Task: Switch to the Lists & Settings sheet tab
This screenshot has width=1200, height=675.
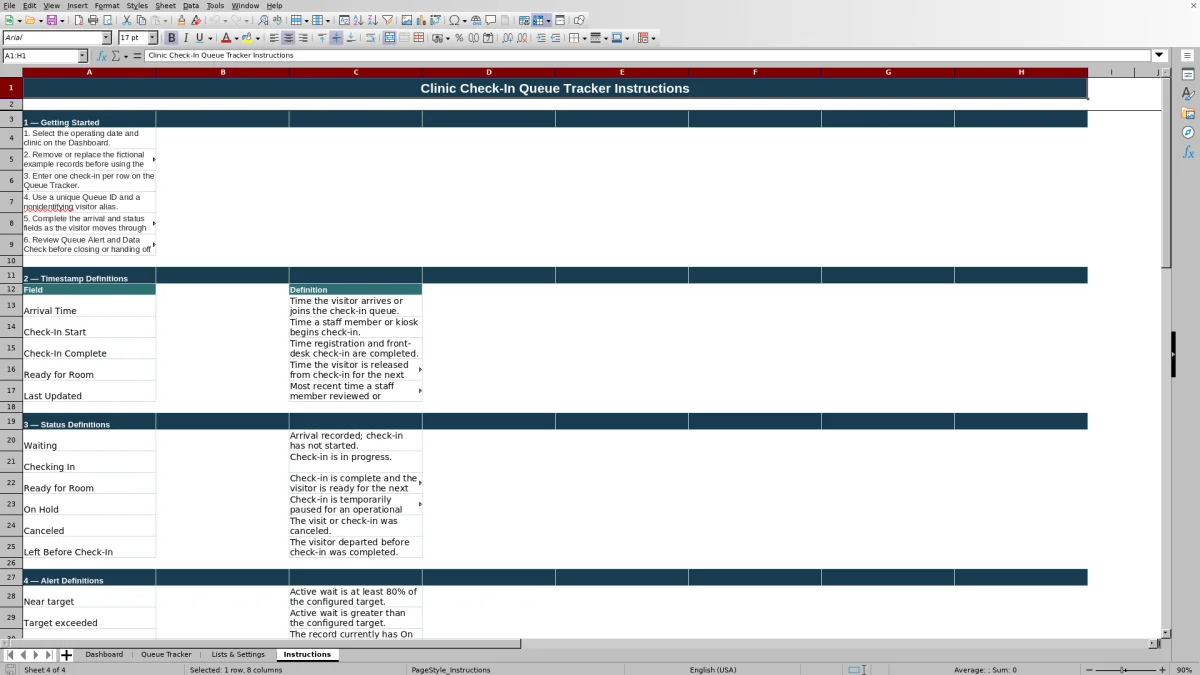Action: pos(238,655)
